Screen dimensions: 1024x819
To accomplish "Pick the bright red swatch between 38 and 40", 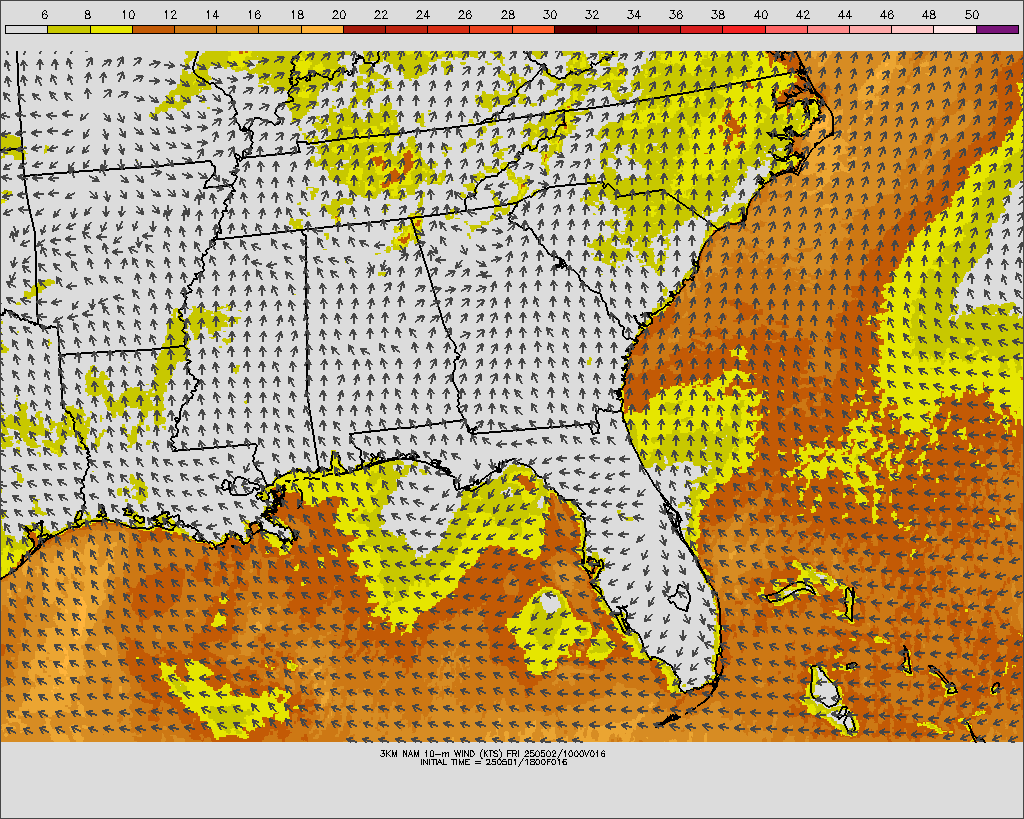I will (x=744, y=29).
